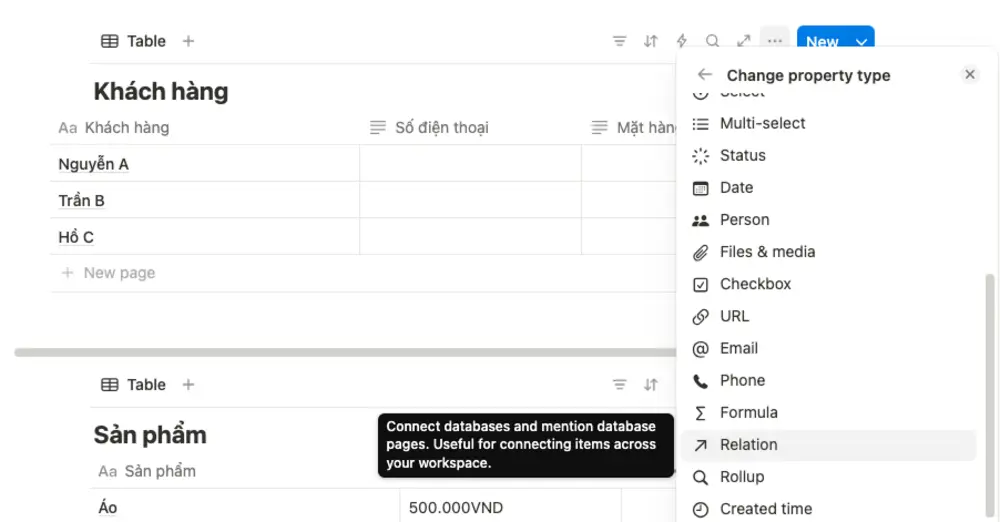This screenshot has height=522, width=1000.
Task: Choose Multi-select property type
Action: pyautogui.click(x=828, y=123)
